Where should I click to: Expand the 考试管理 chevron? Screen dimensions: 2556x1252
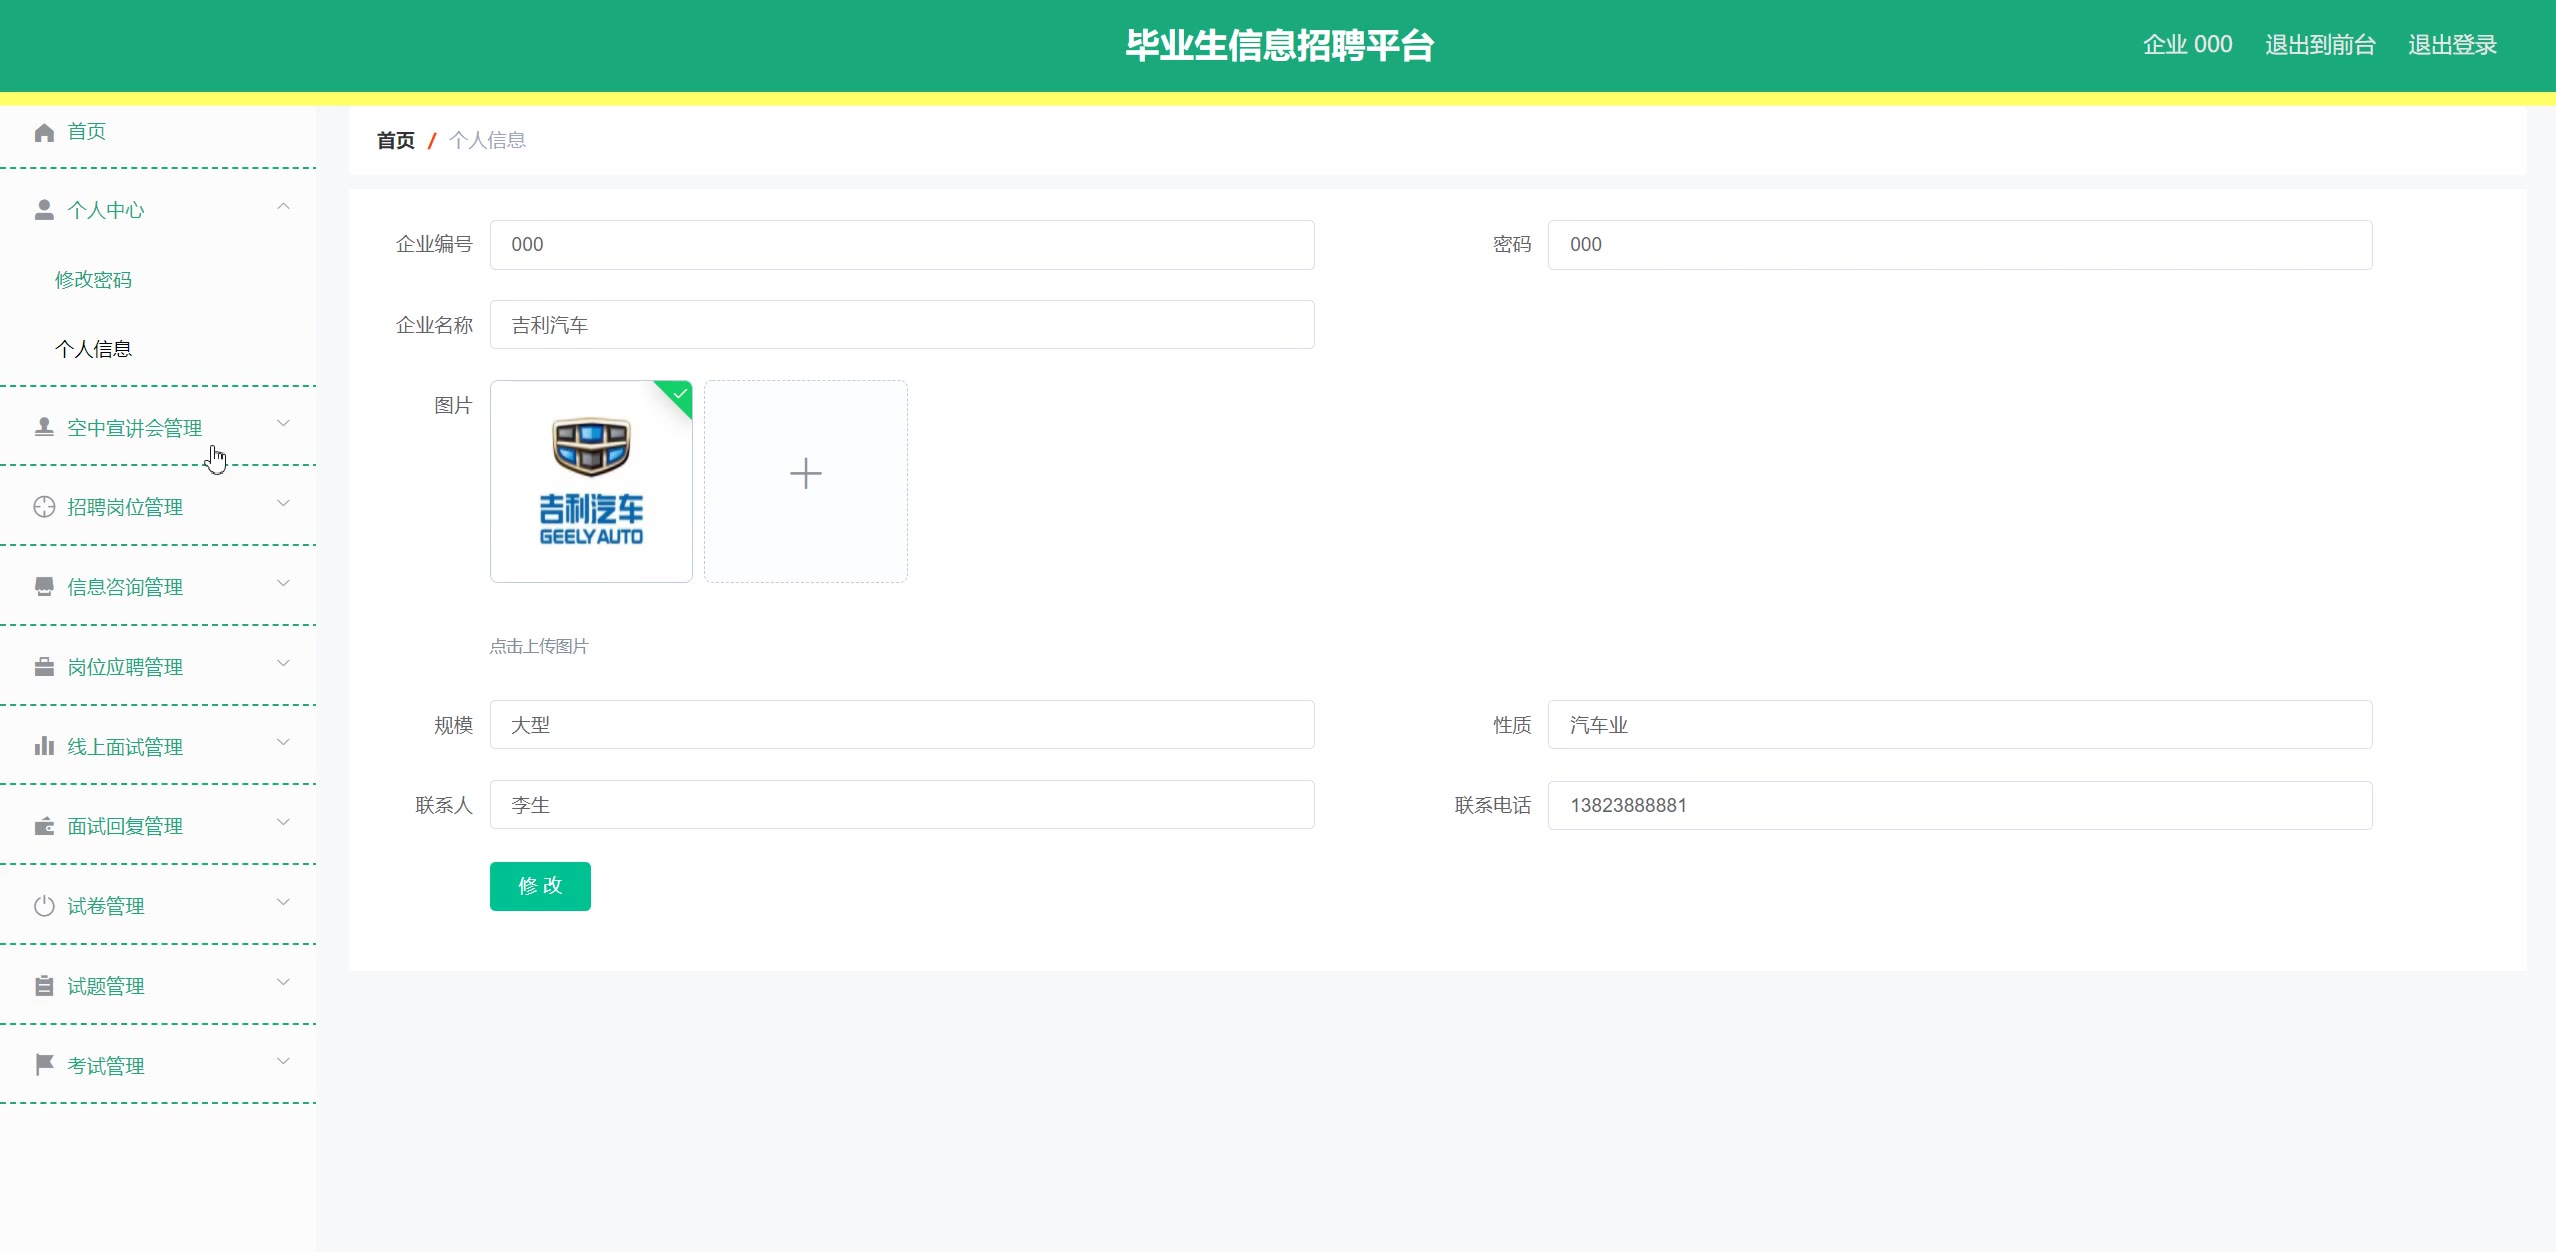(x=283, y=1061)
